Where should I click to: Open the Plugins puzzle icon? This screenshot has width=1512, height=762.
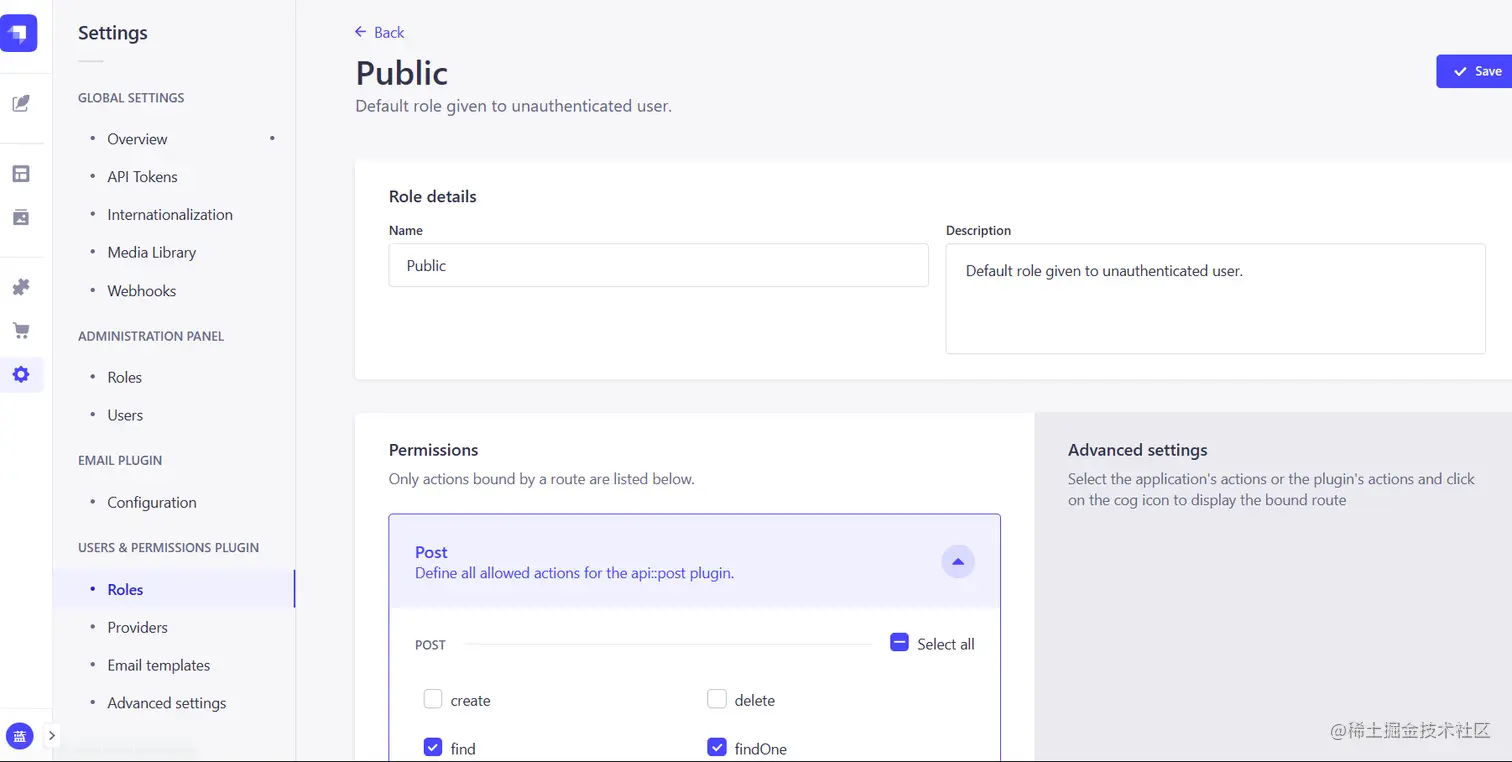click(20, 287)
